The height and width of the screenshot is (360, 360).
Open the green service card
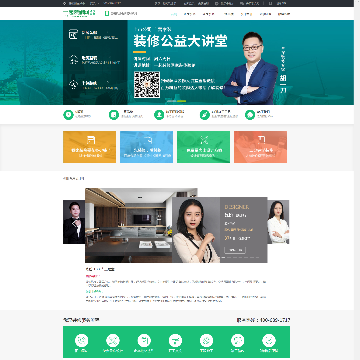(203, 147)
